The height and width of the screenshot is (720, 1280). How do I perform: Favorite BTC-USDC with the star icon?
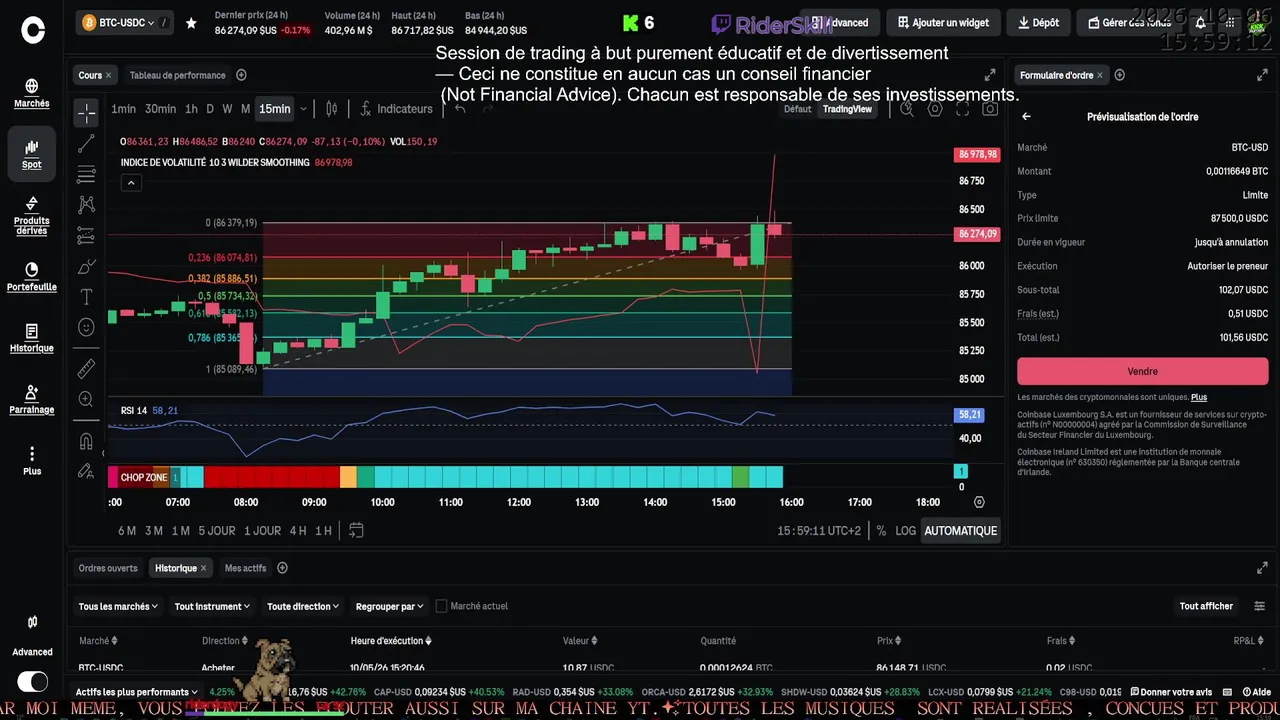coord(191,23)
